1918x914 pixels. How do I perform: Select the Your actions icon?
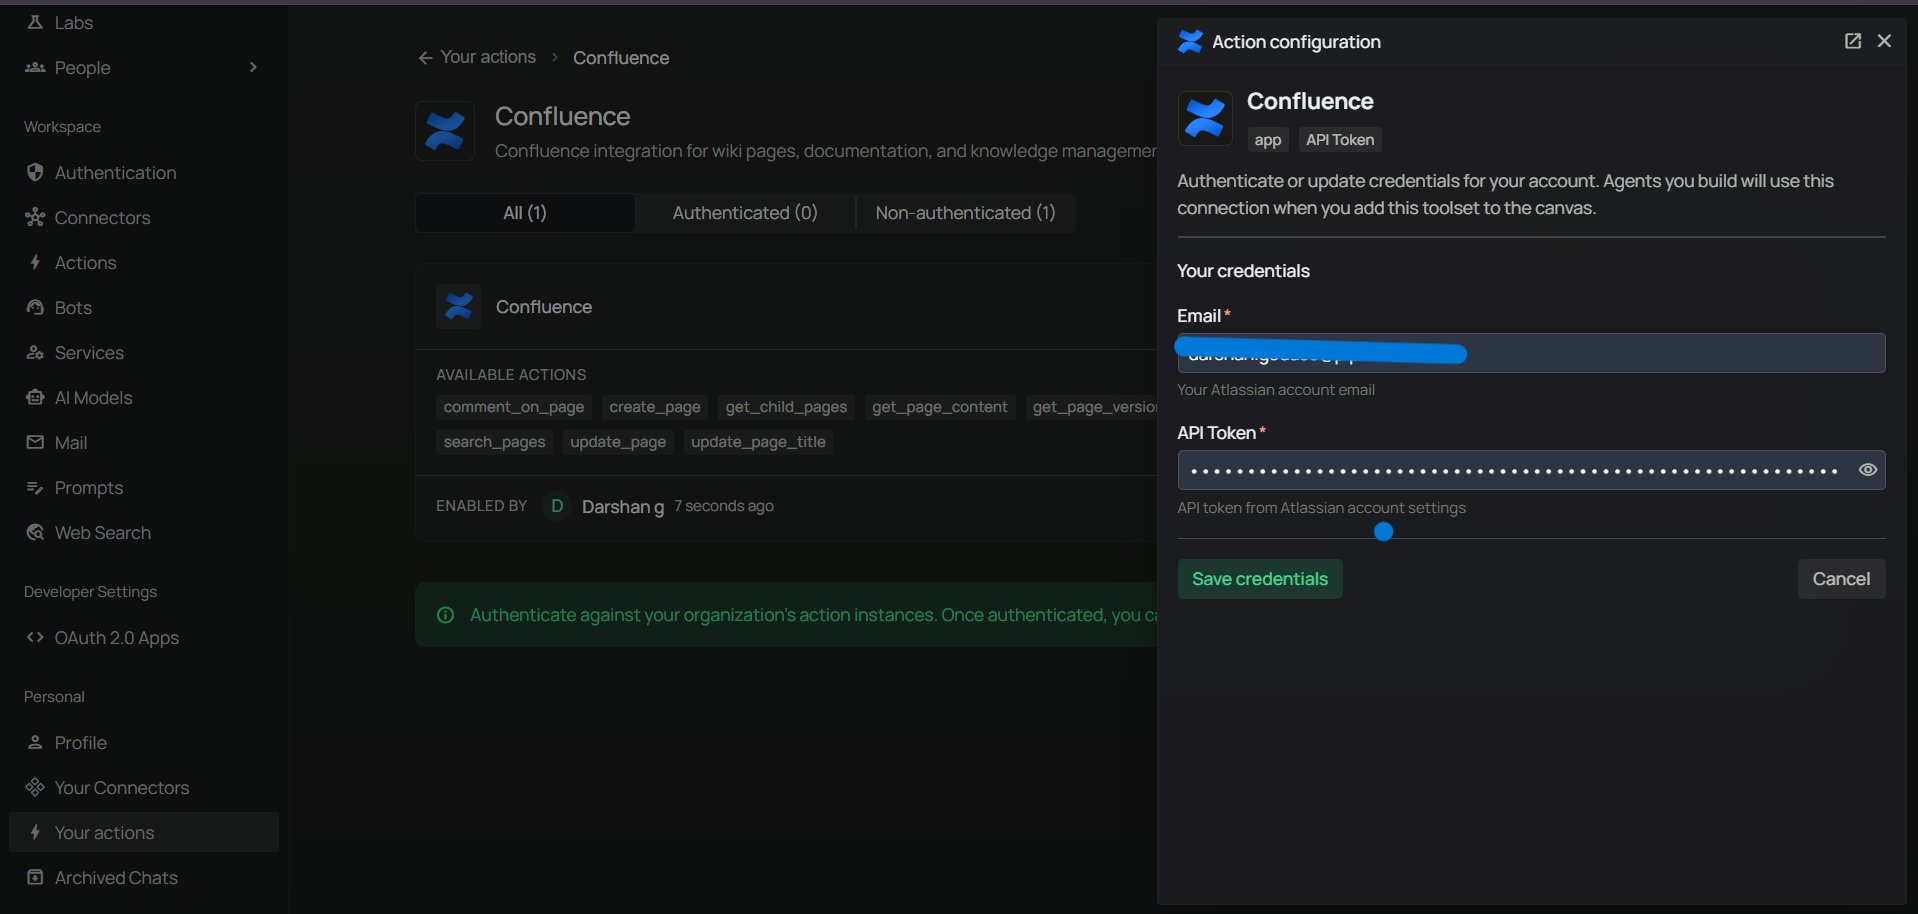(x=35, y=832)
